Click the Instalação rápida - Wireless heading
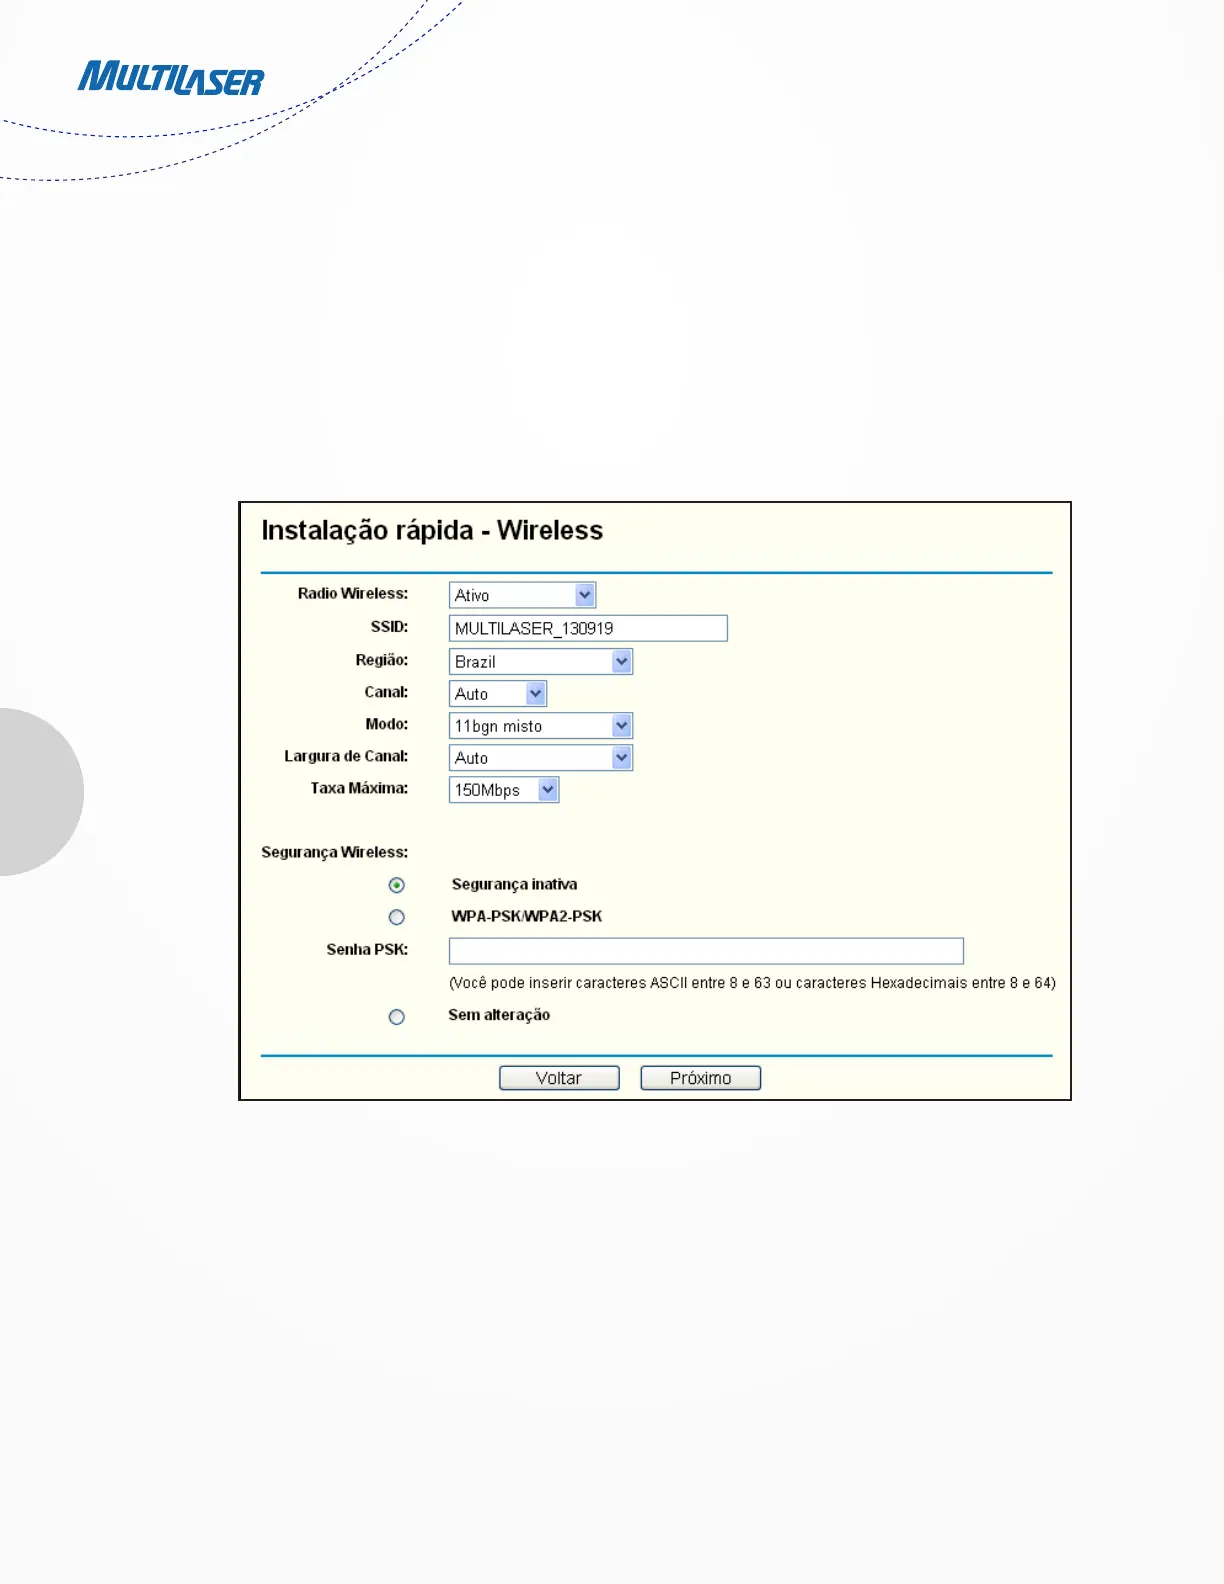The width and height of the screenshot is (1224, 1584). (x=432, y=530)
